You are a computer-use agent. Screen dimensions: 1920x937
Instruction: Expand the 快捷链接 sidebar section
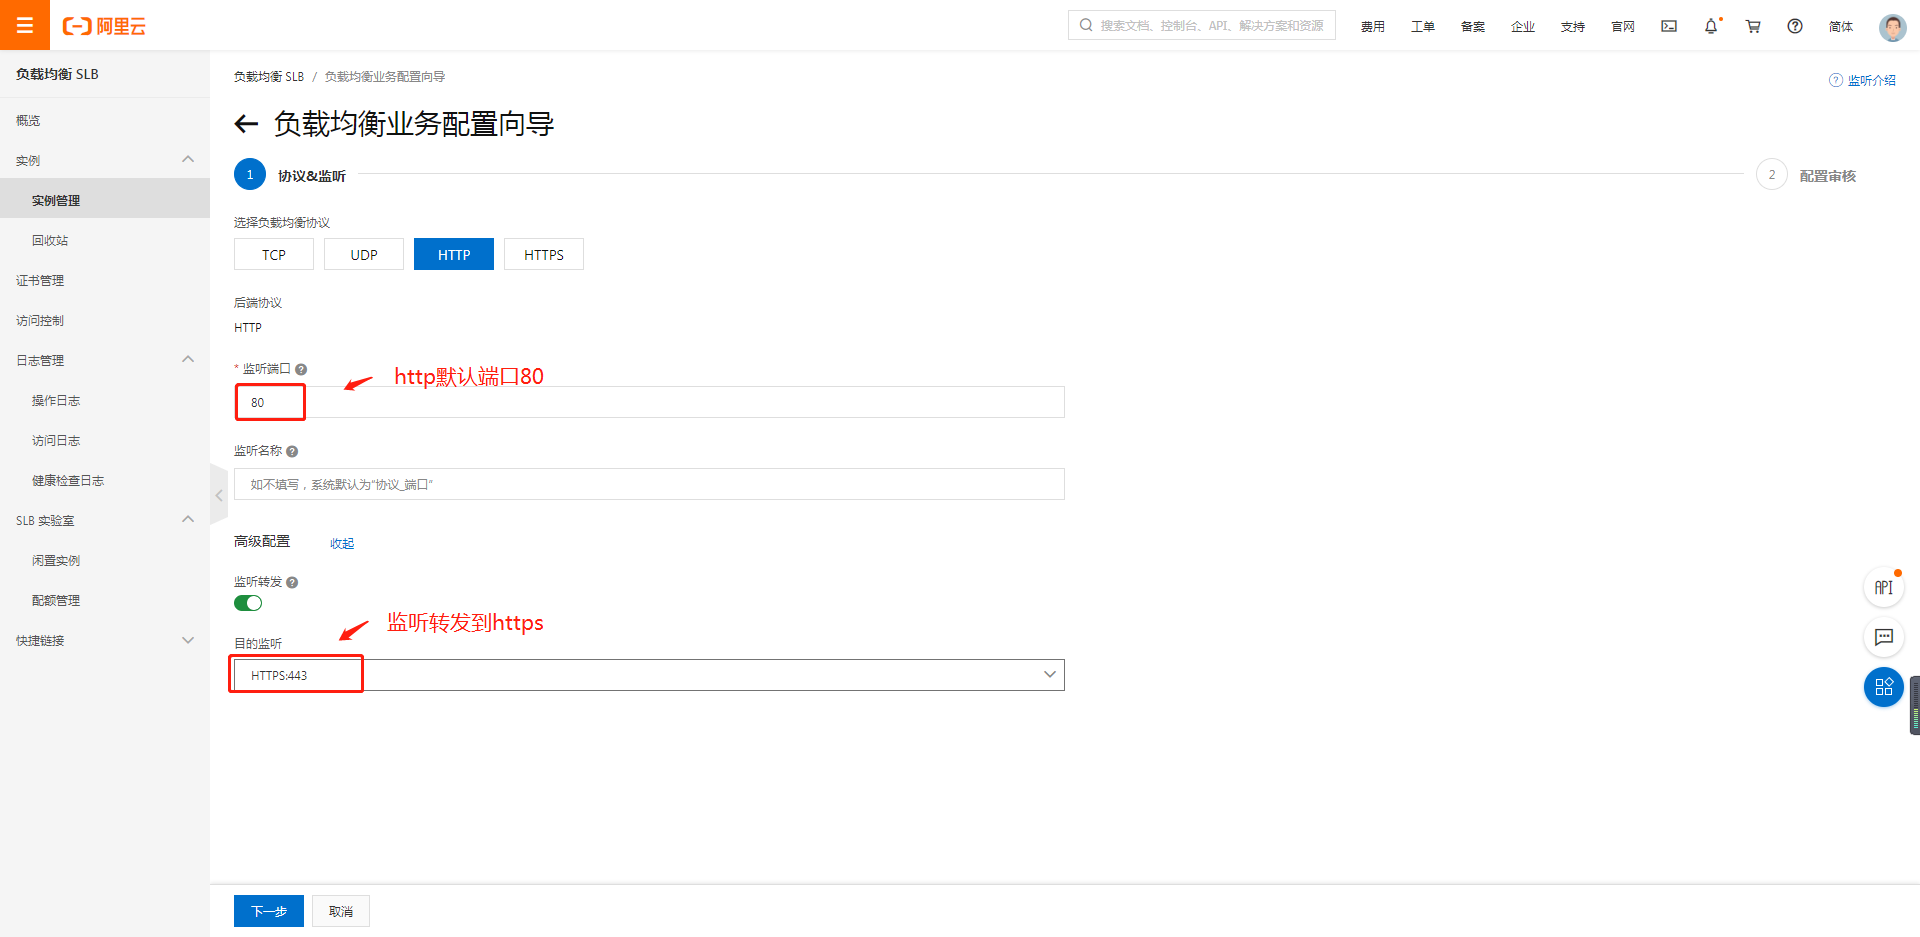188,640
